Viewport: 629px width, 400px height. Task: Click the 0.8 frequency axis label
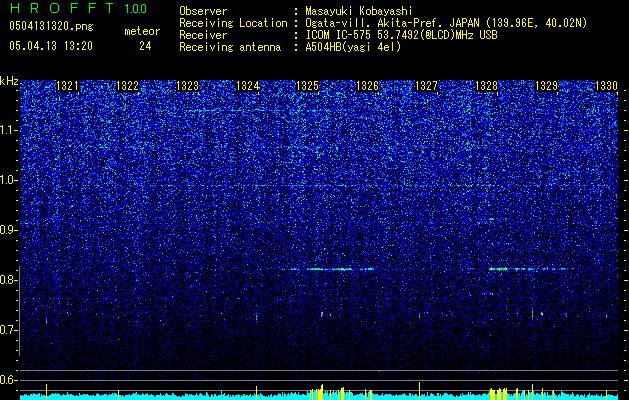(x=8, y=280)
